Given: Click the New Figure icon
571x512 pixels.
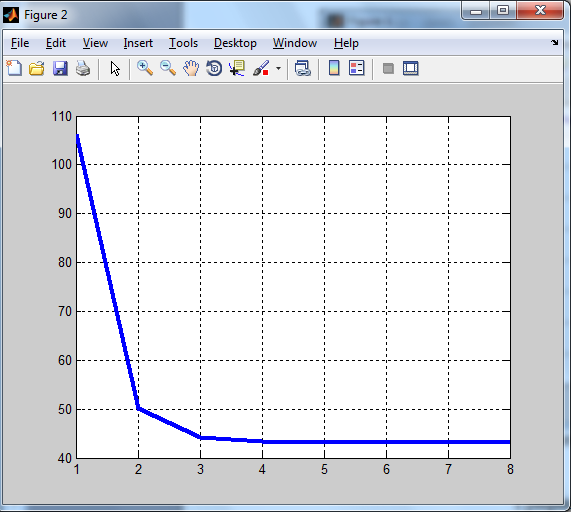Looking at the screenshot, I should 14,68.
